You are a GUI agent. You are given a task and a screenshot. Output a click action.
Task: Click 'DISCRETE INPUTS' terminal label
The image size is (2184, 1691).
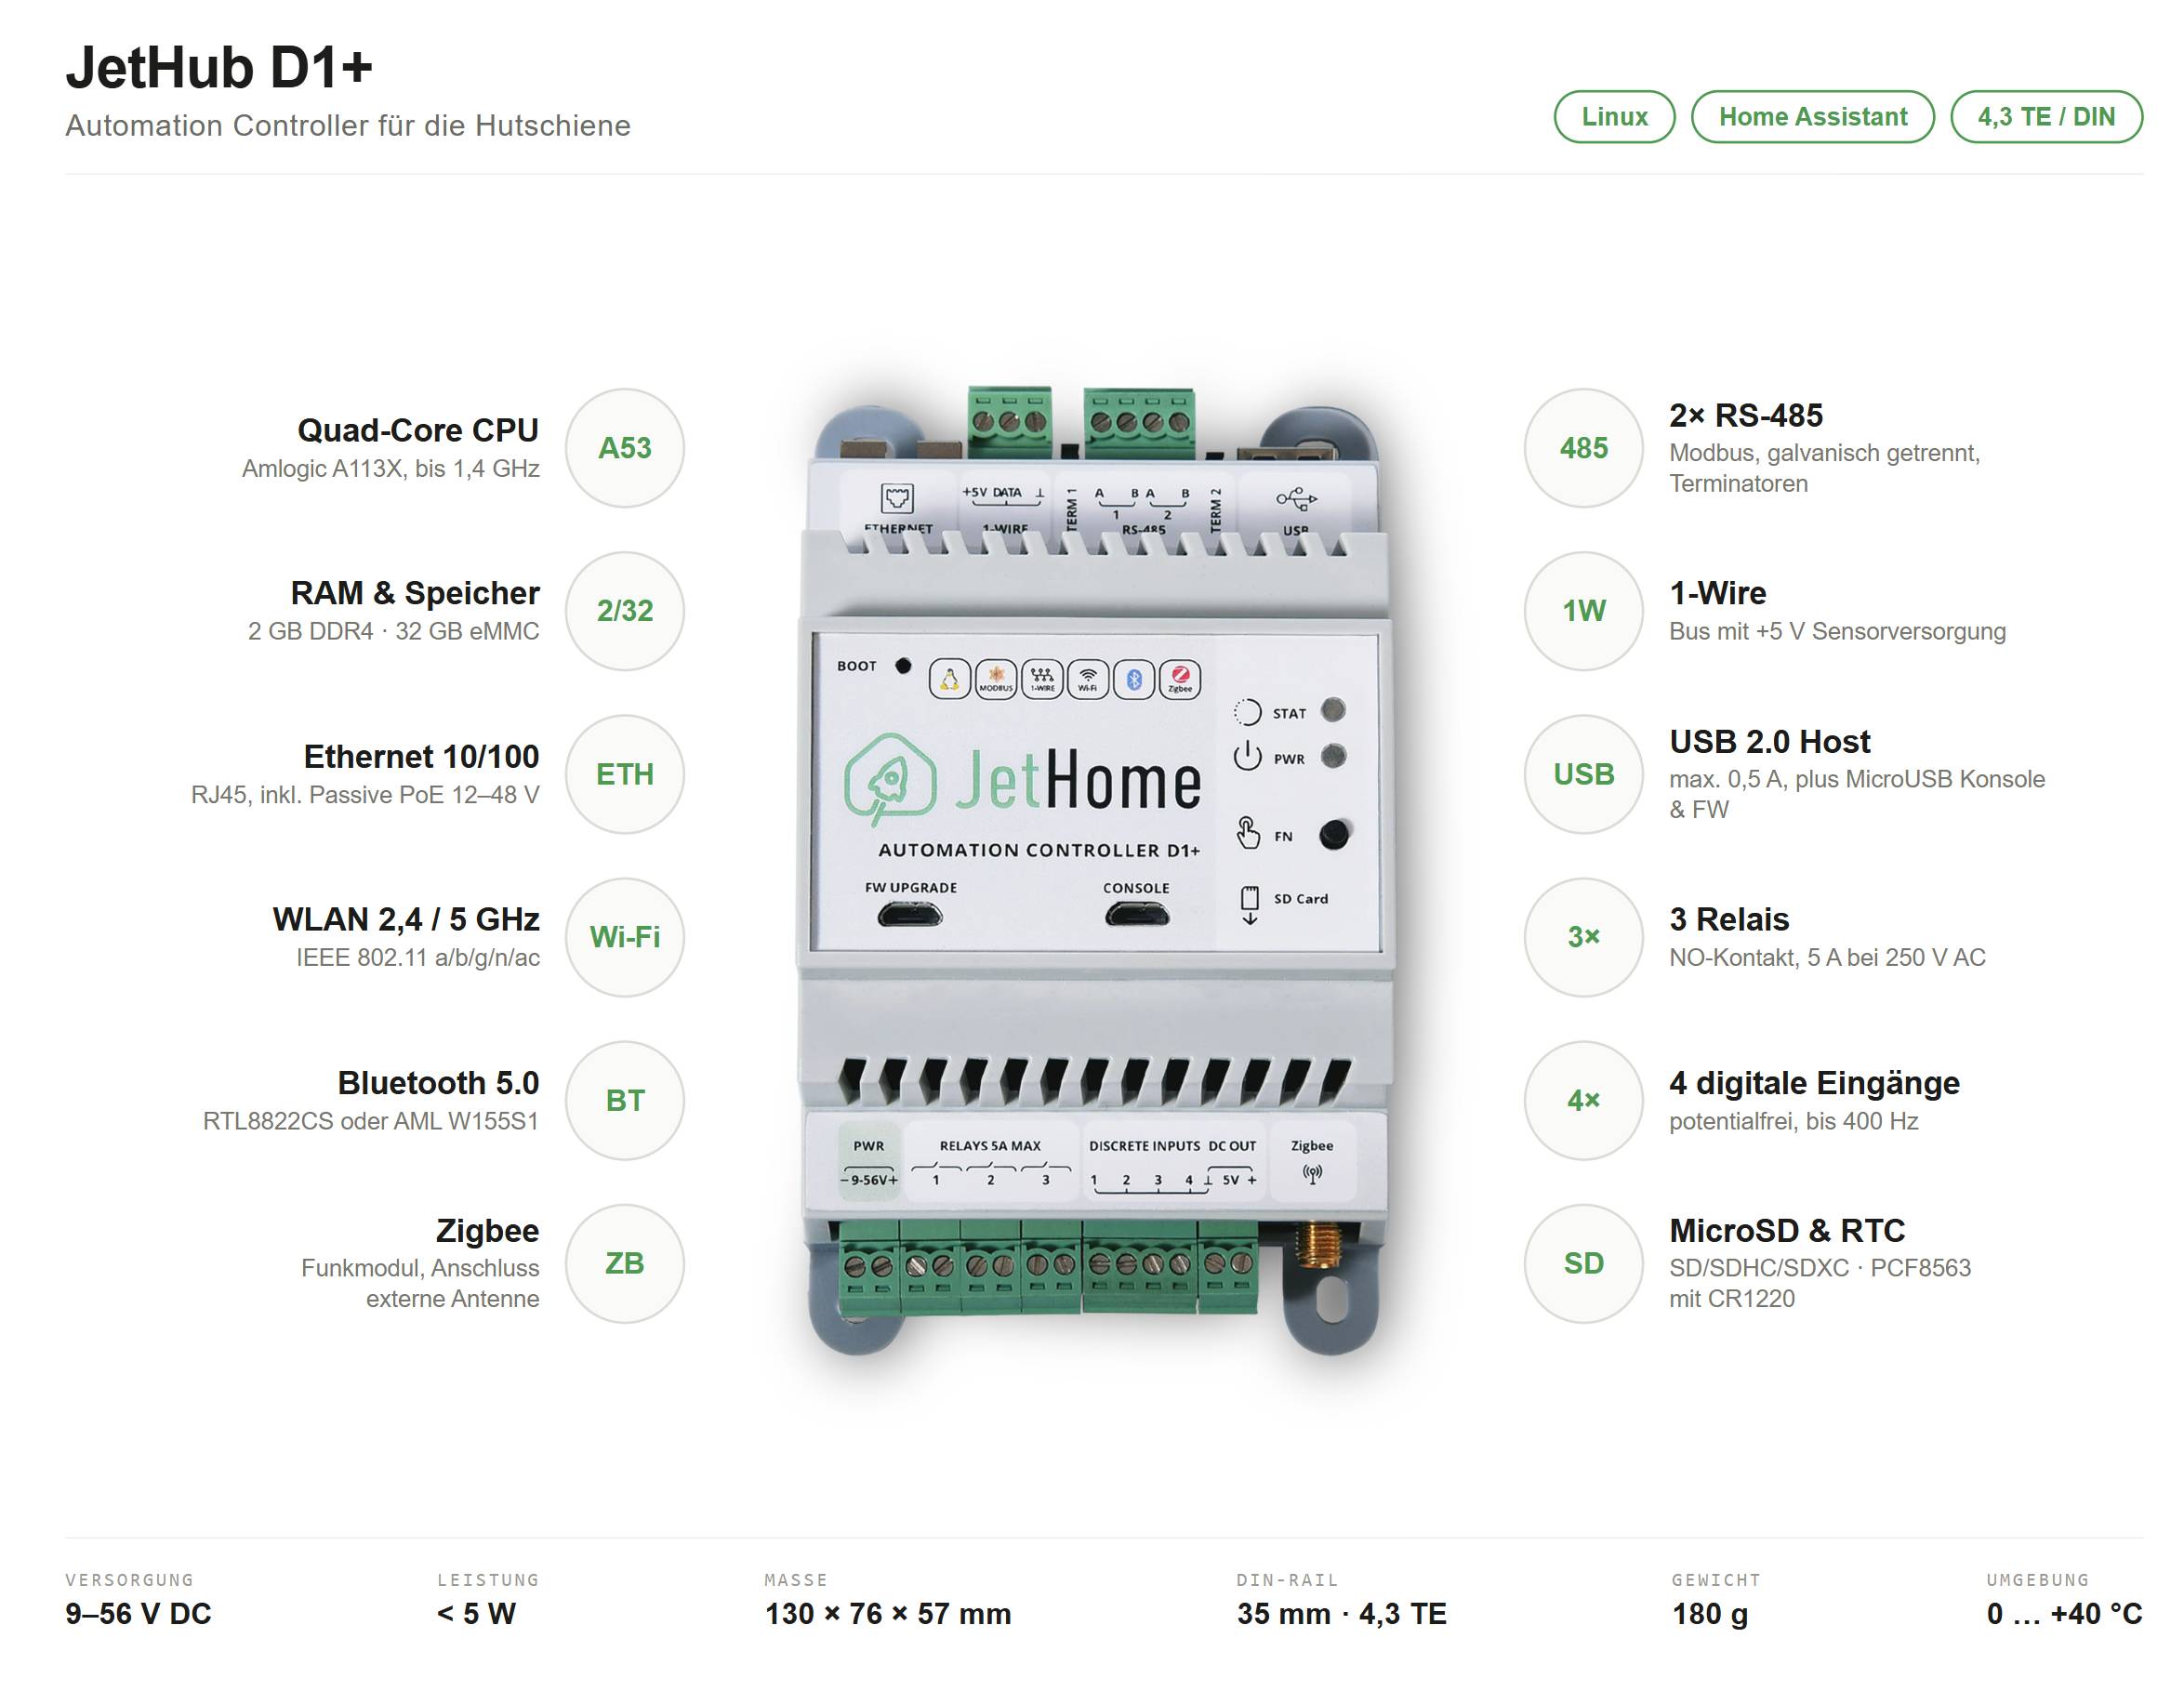point(1144,1146)
